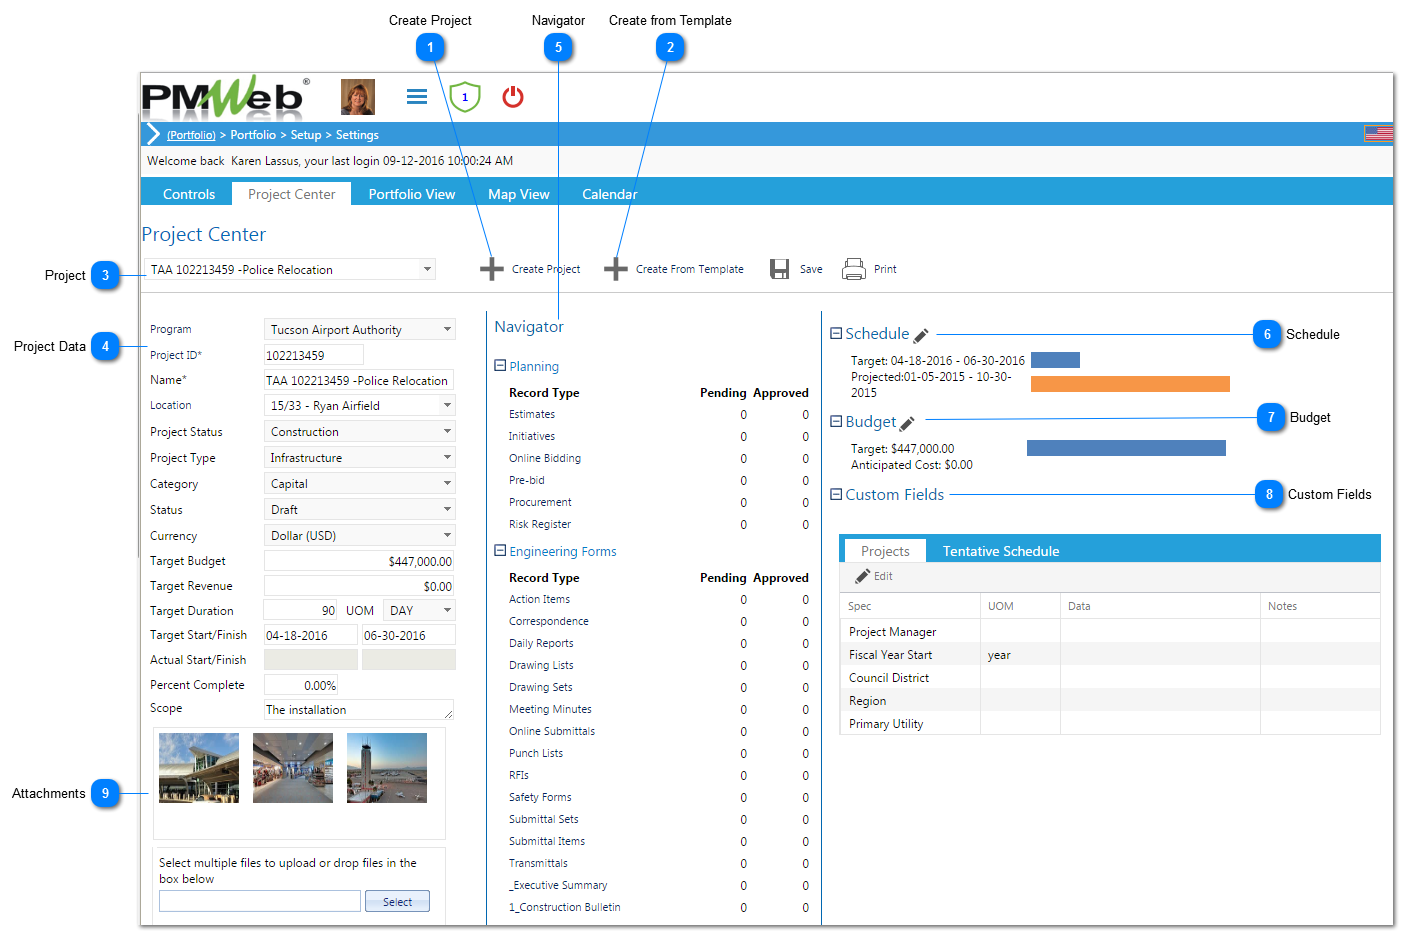Edit Schedule using its pencil icon
Image resolution: width=1402 pixels, height=934 pixels.
921,336
